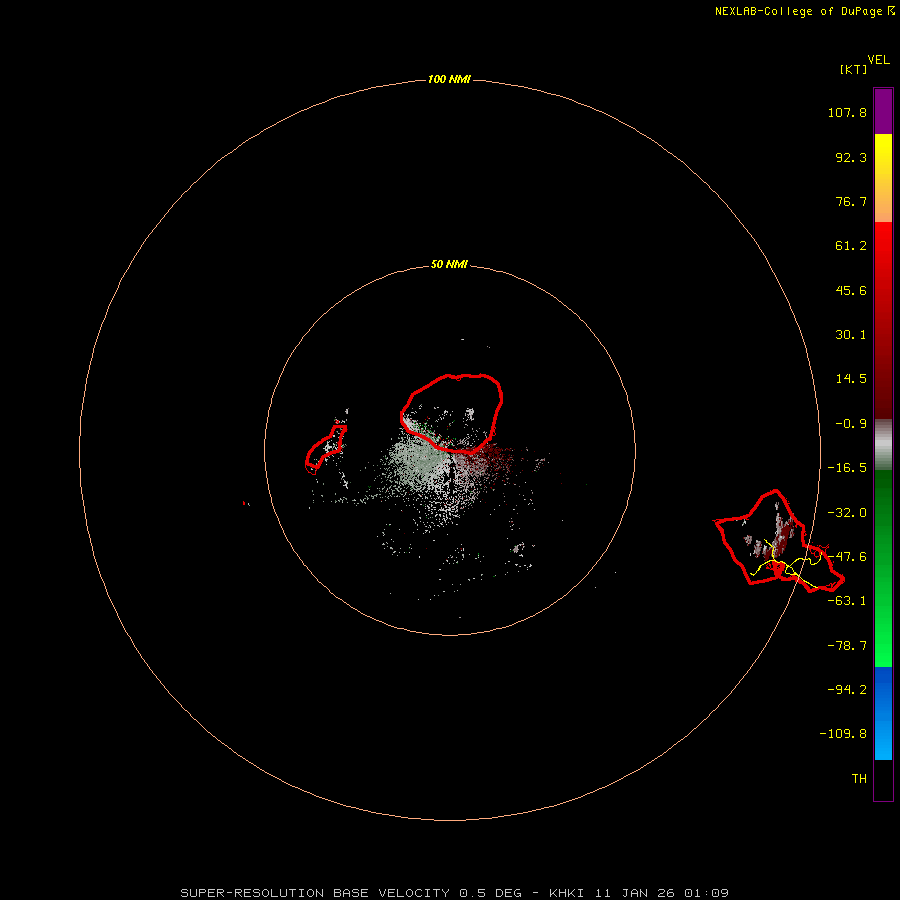The image size is (900, 900).
Task: Select the purple segment of the velocity scale
Action: (x=883, y=111)
